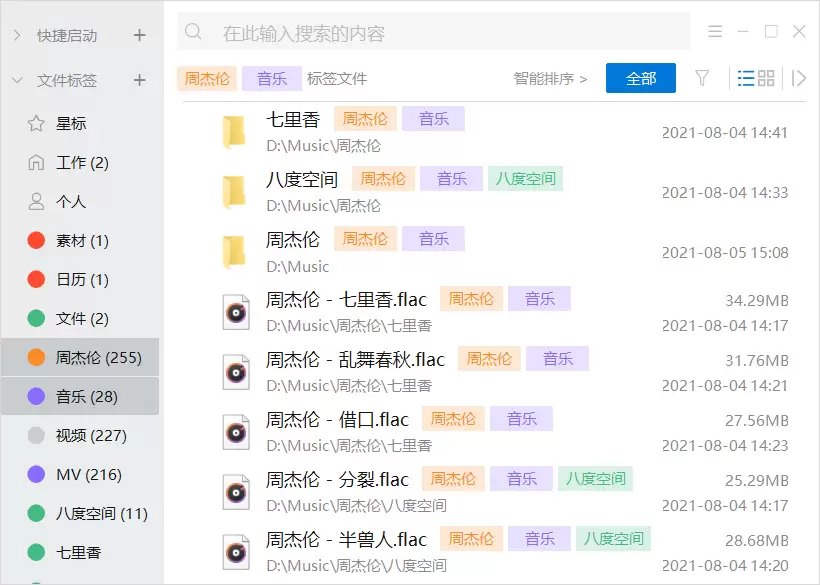Select the 周杰伦 - 半兽人.flac file name
Screen dimensions: 820x585
[x=346, y=540]
